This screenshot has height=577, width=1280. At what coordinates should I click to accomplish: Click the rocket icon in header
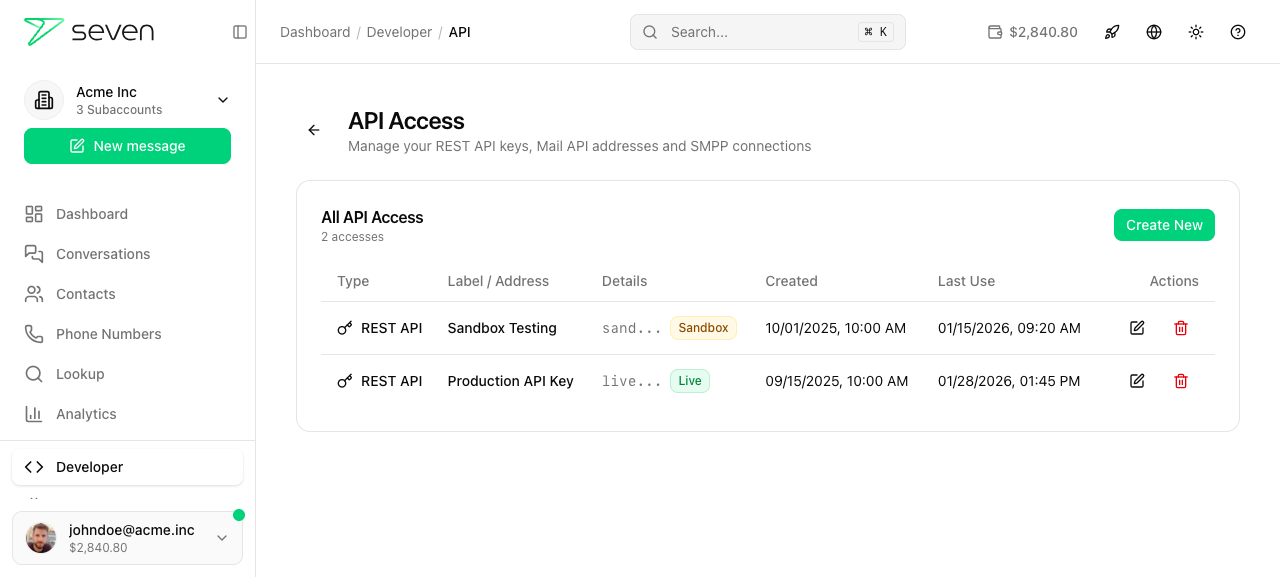tap(1112, 32)
